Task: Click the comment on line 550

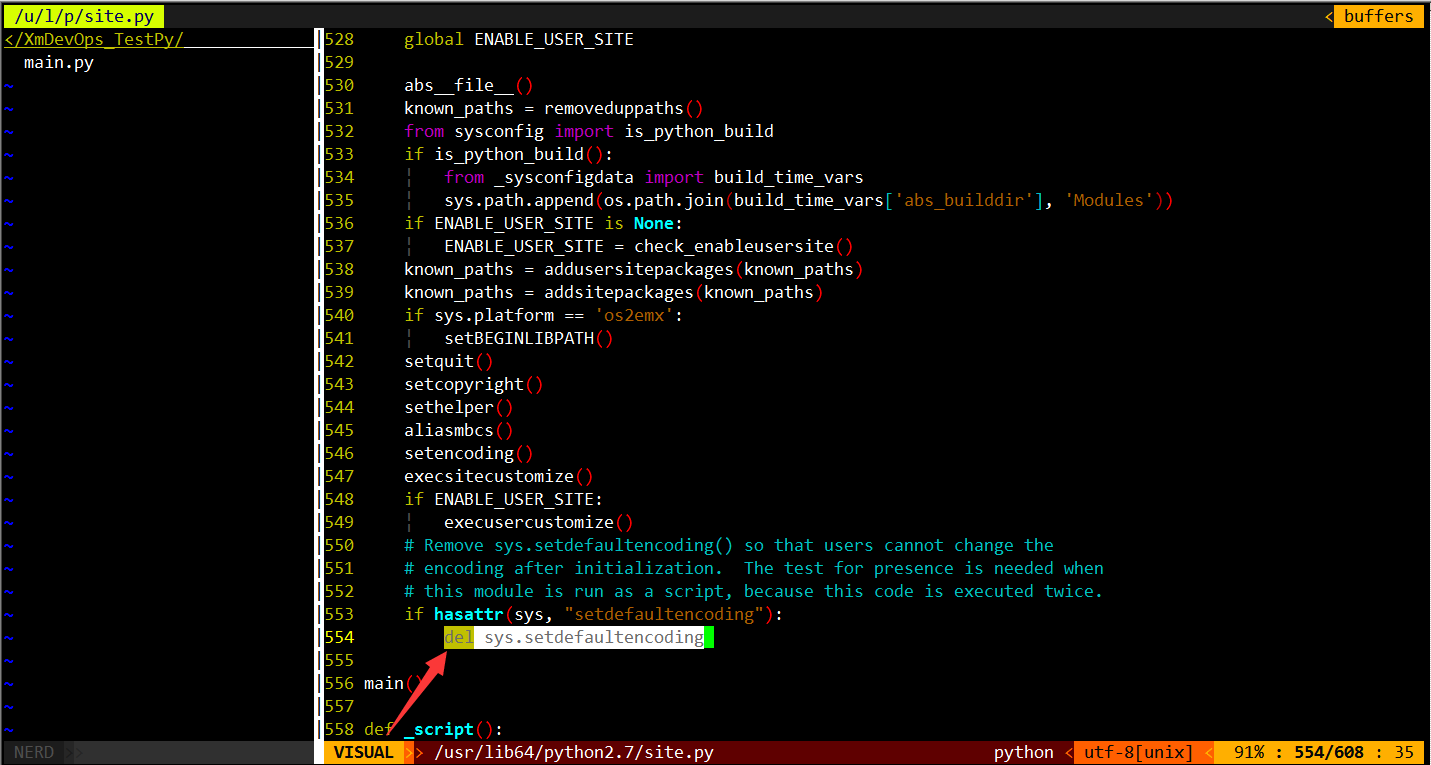Action: (x=729, y=545)
